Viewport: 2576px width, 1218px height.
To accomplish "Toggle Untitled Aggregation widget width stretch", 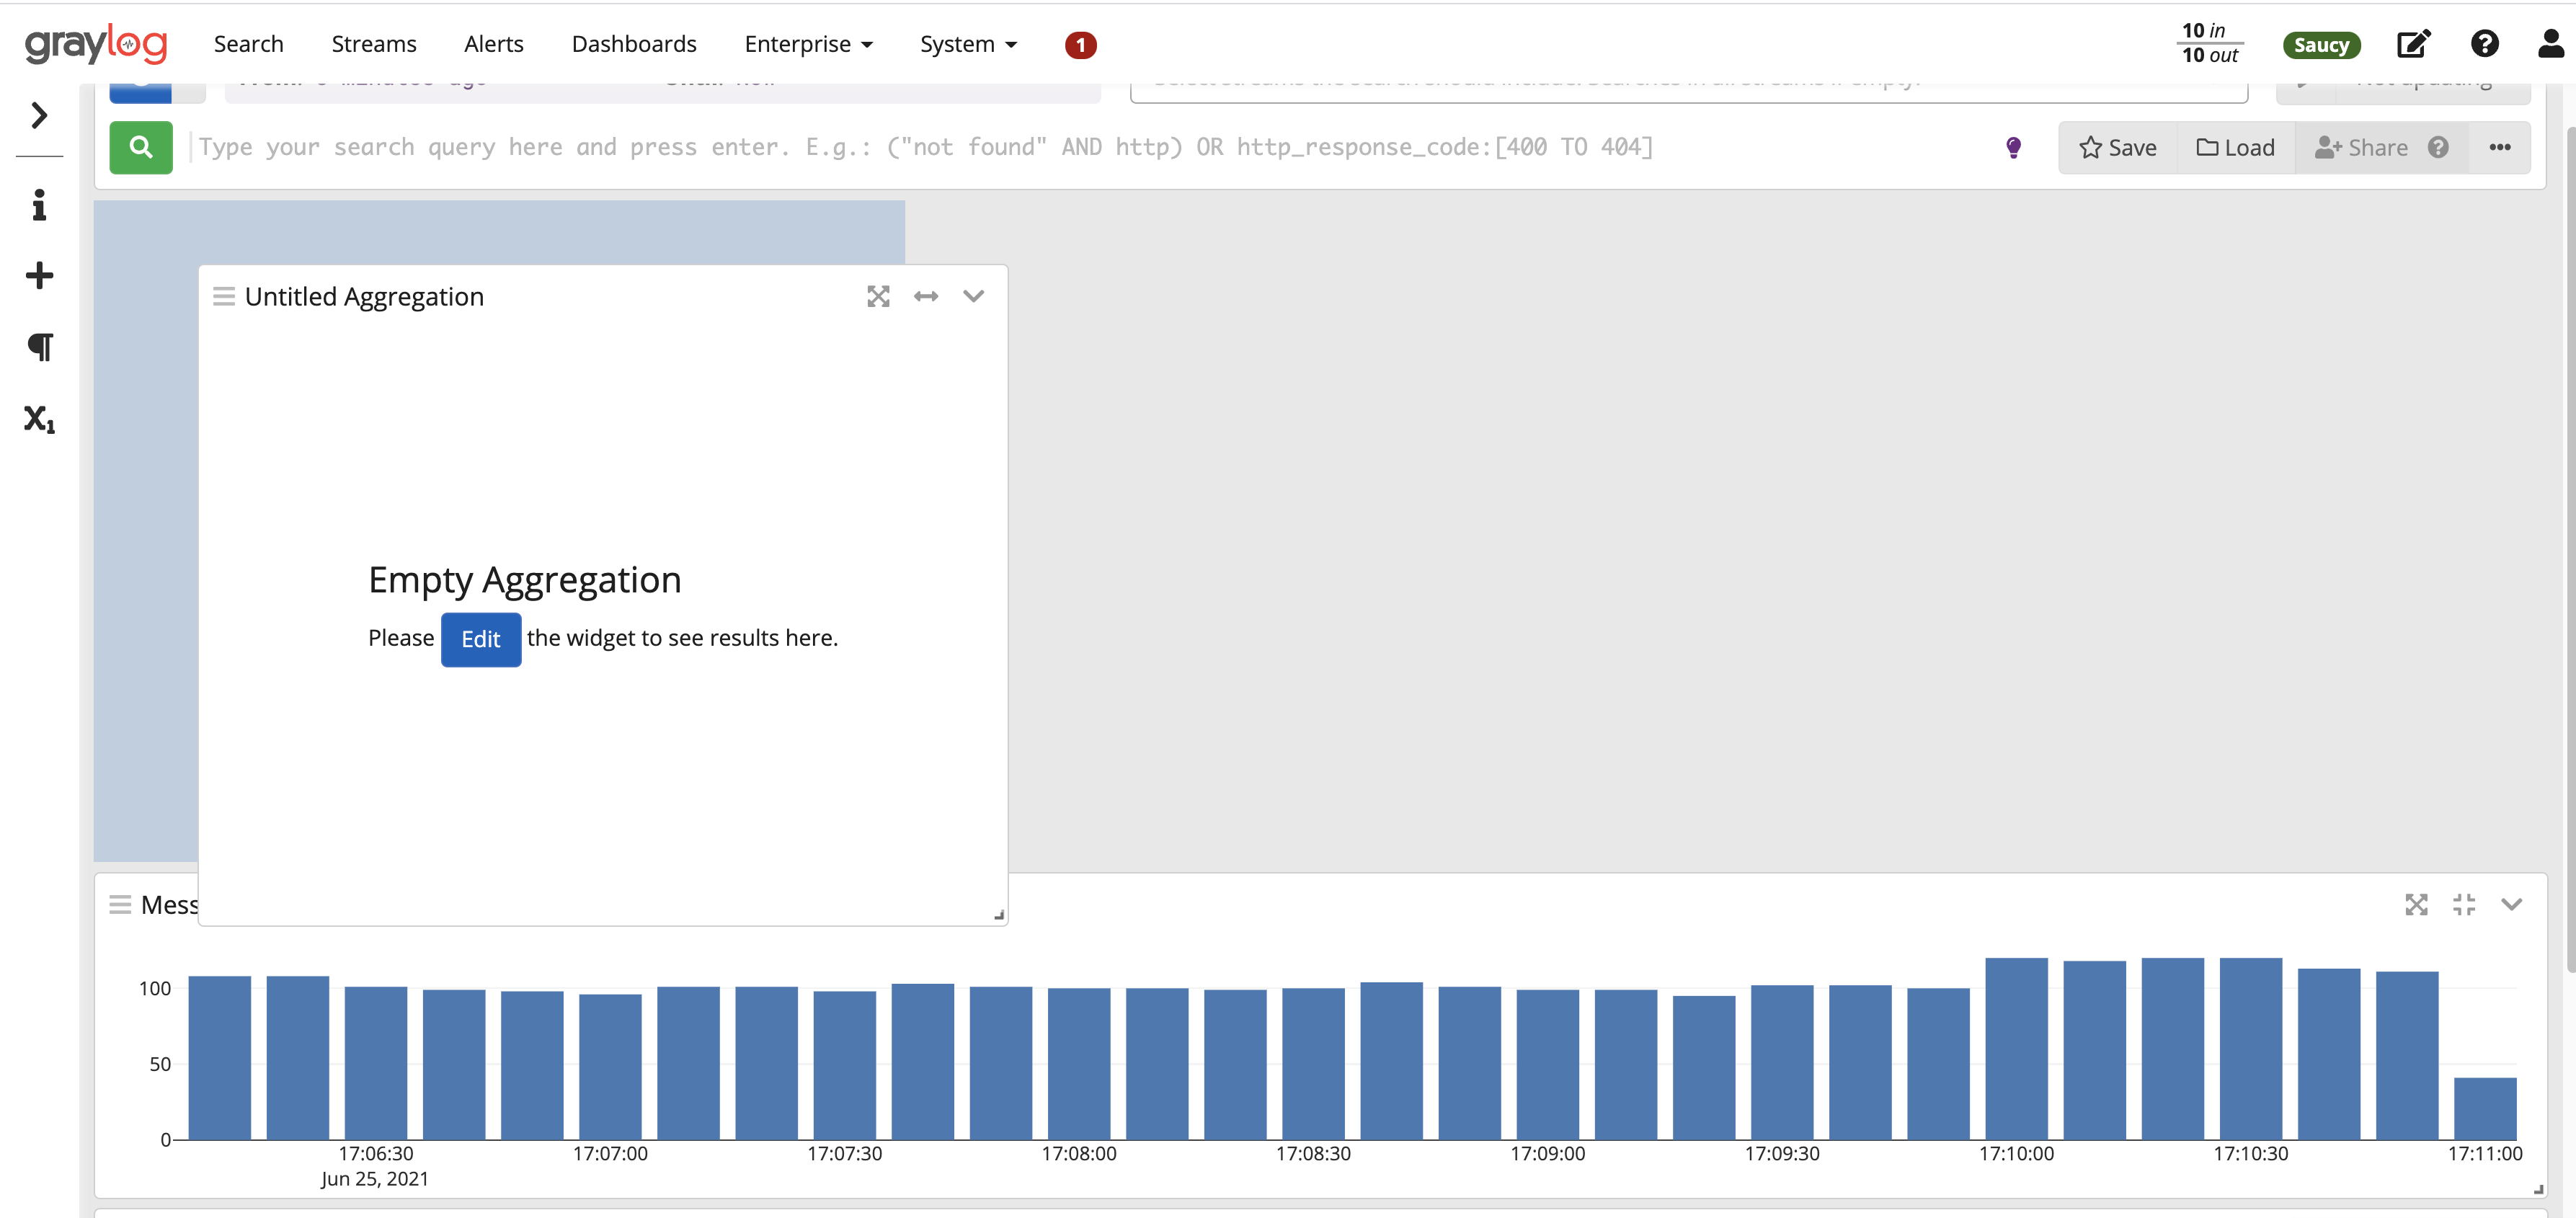I will tap(926, 296).
